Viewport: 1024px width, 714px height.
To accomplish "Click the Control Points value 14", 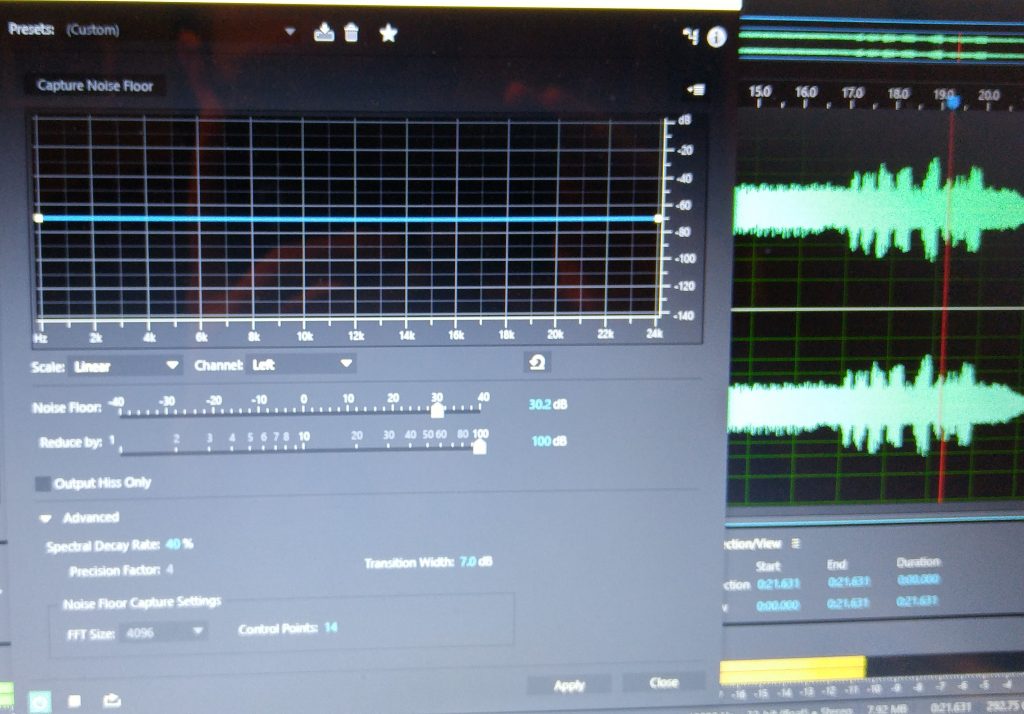I will (x=331, y=628).
